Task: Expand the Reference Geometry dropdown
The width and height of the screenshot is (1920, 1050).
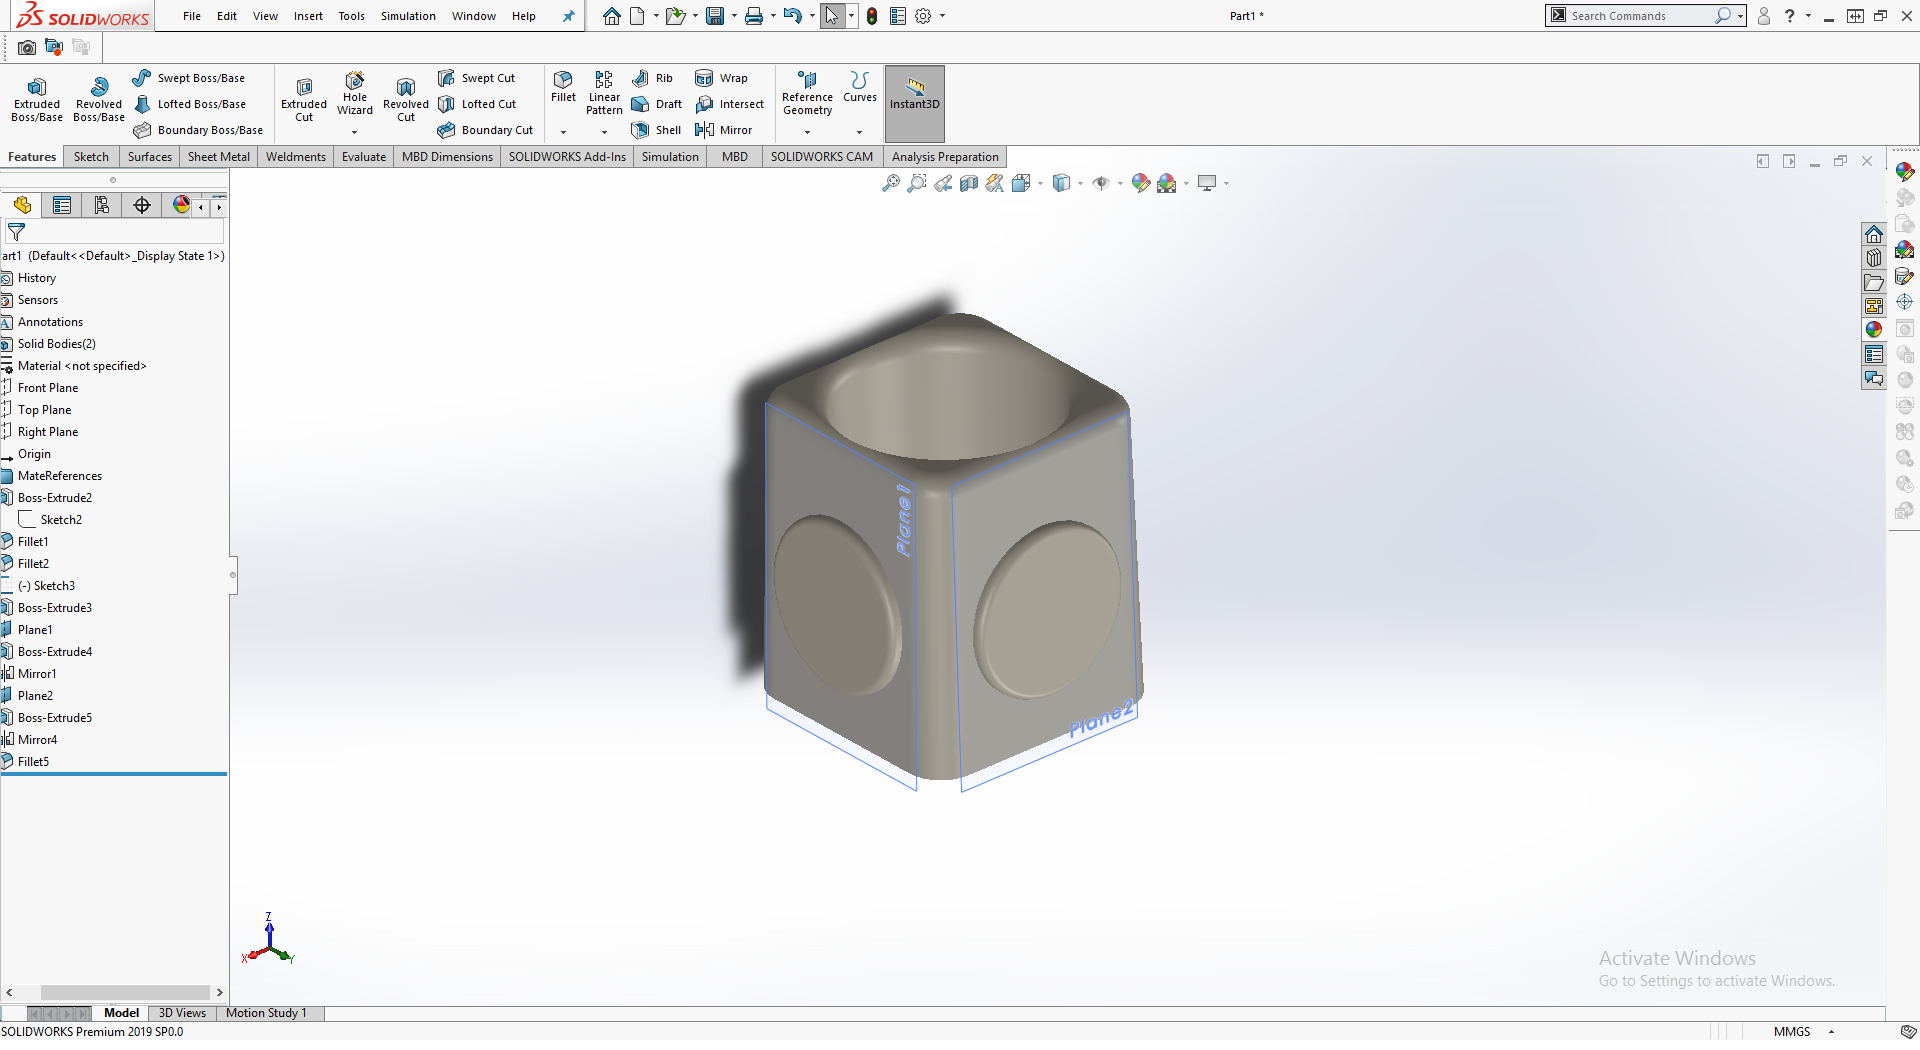Action: 807,132
